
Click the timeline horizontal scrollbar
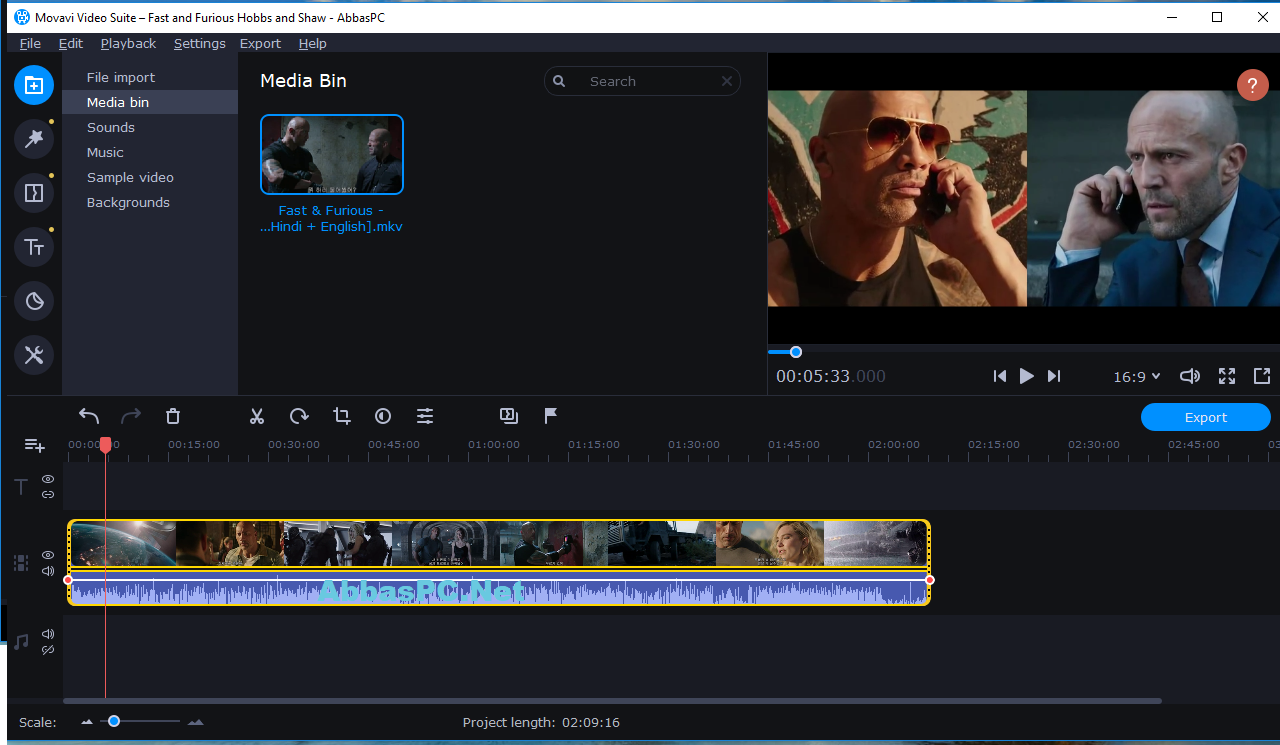point(612,701)
